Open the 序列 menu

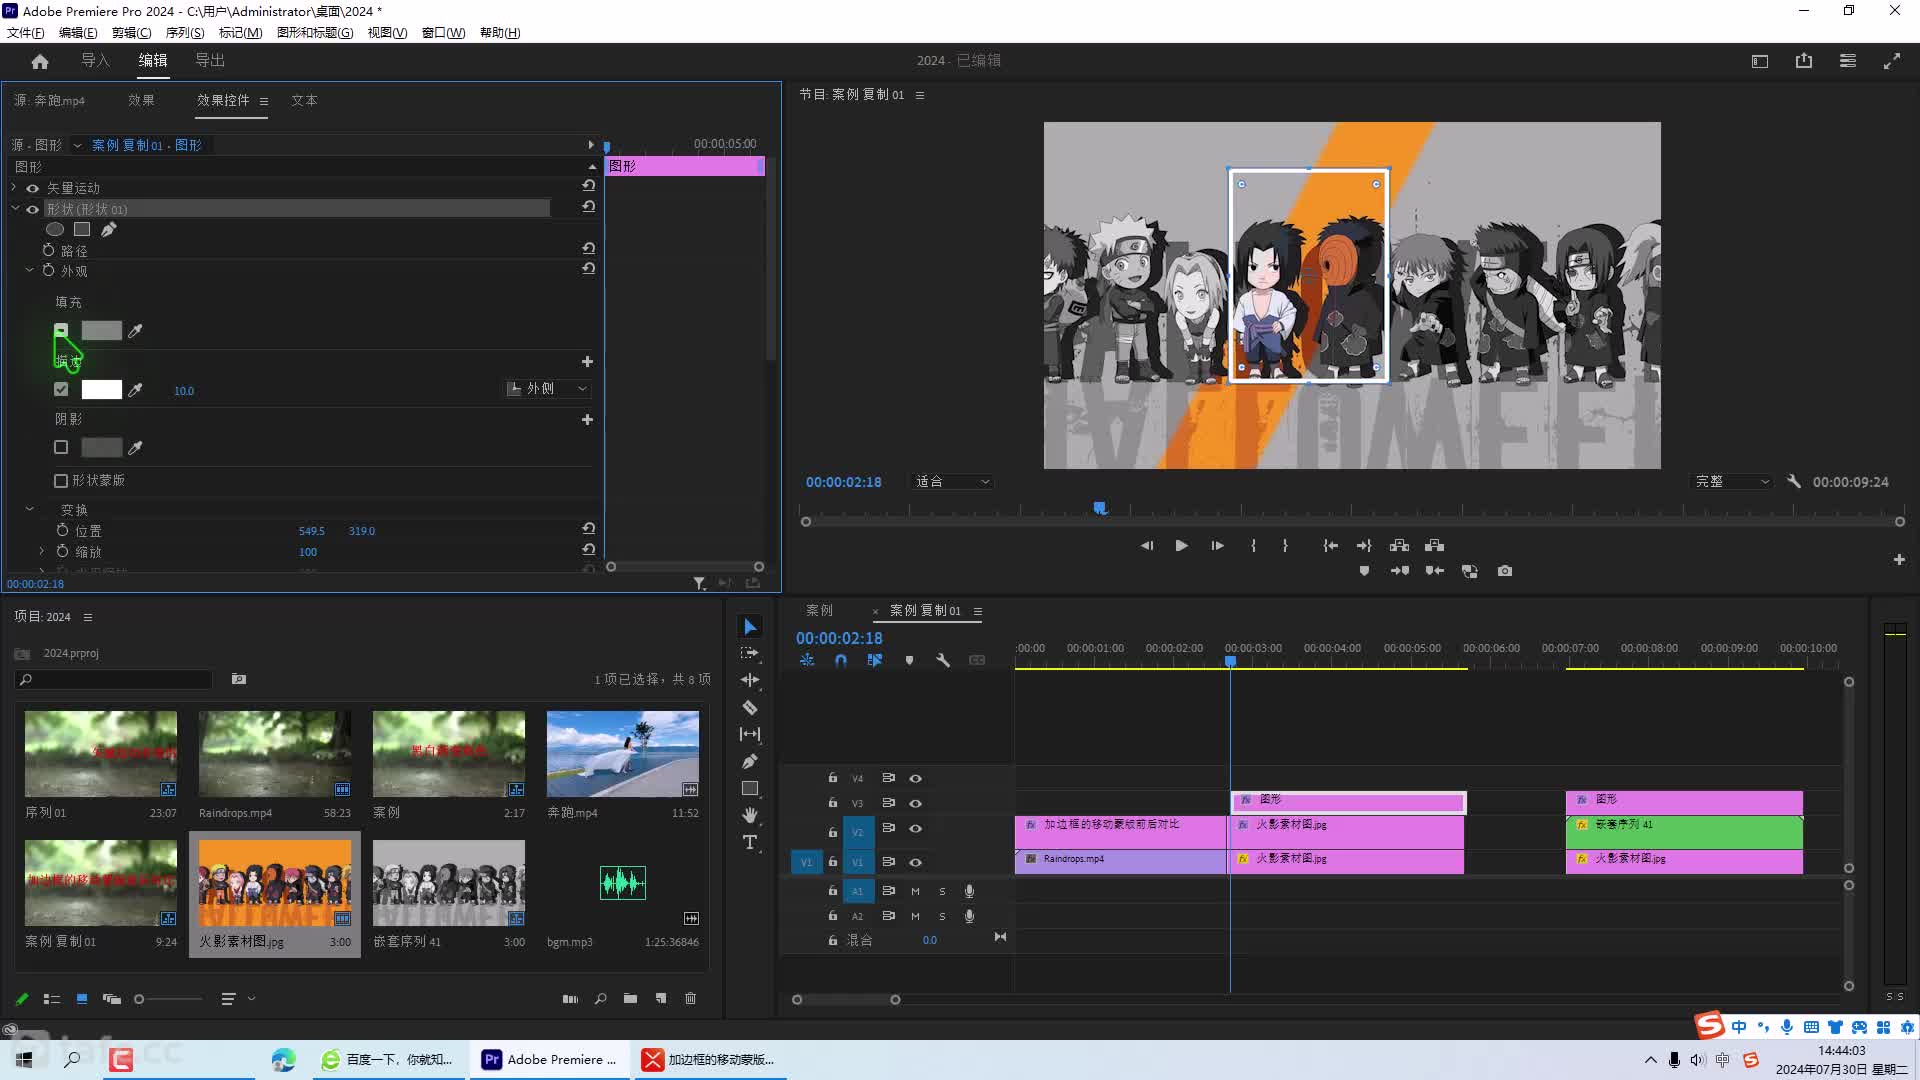[x=185, y=32]
